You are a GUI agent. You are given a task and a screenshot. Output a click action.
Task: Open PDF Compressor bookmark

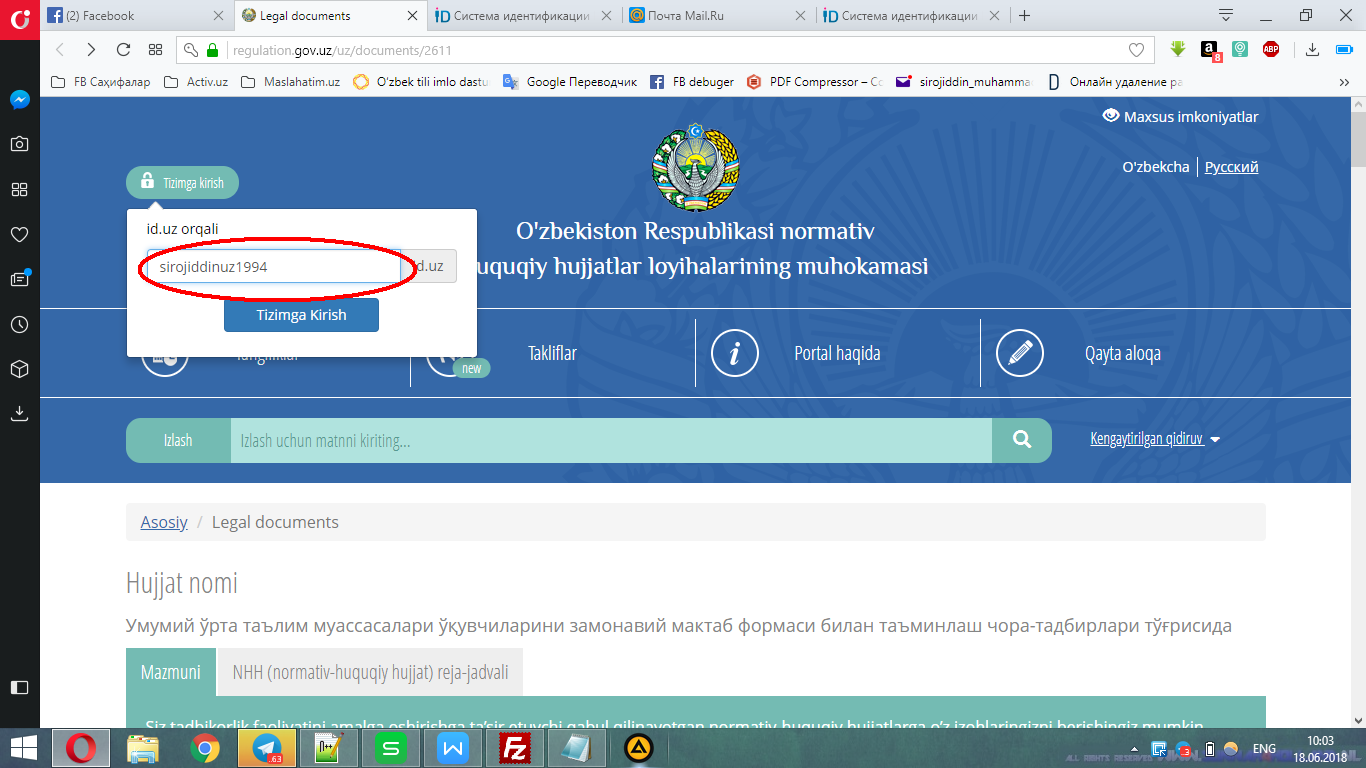[814, 82]
